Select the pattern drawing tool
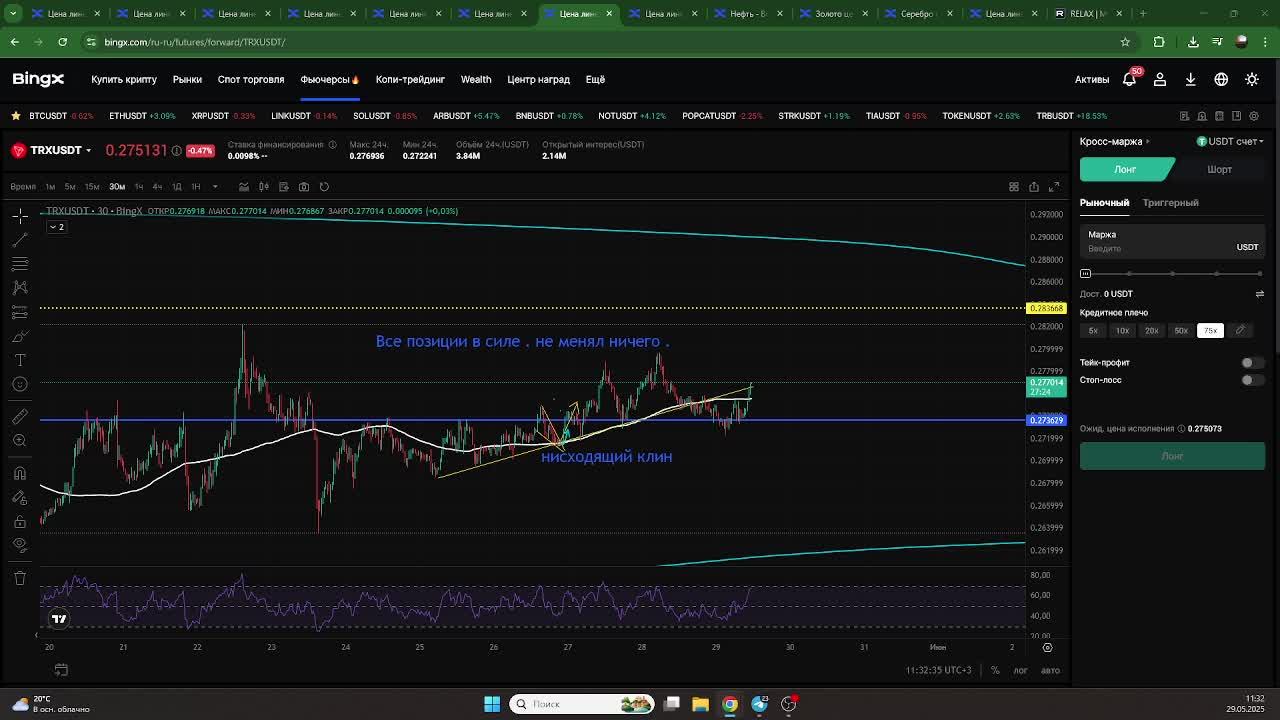 tap(20, 288)
